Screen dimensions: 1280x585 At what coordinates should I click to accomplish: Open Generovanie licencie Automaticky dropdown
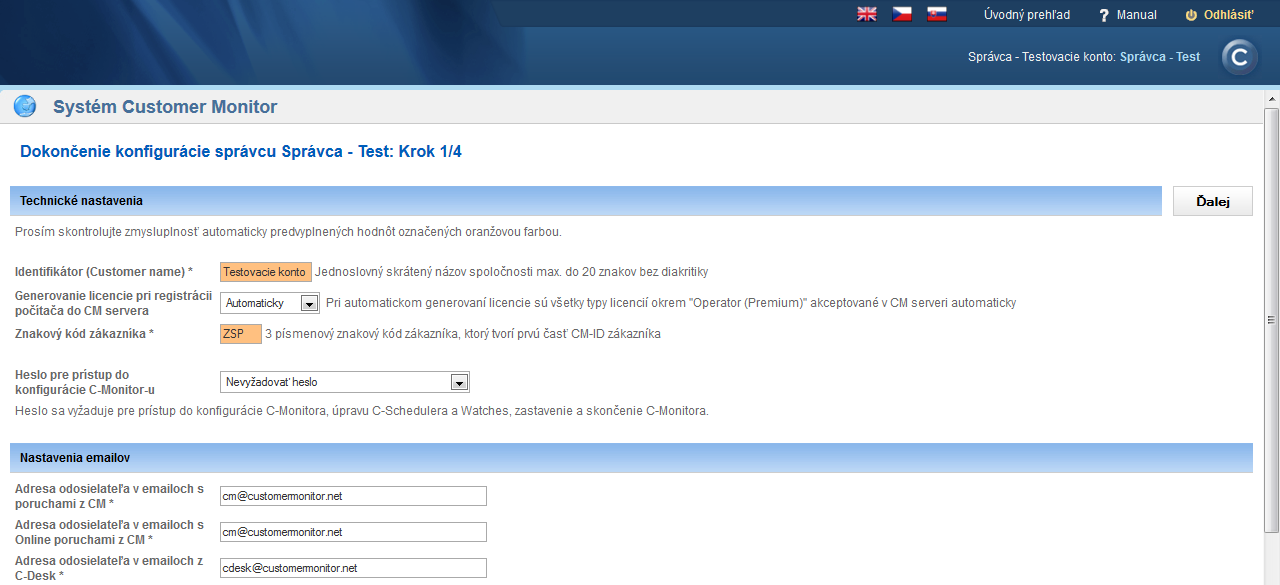pyautogui.click(x=270, y=303)
